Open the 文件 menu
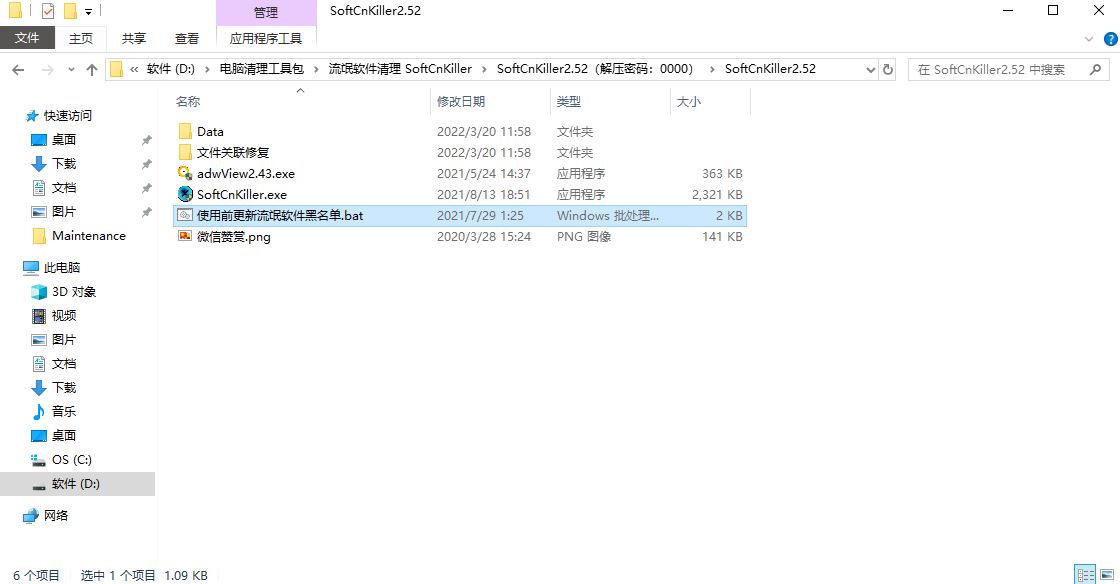 click(x=27, y=38)
